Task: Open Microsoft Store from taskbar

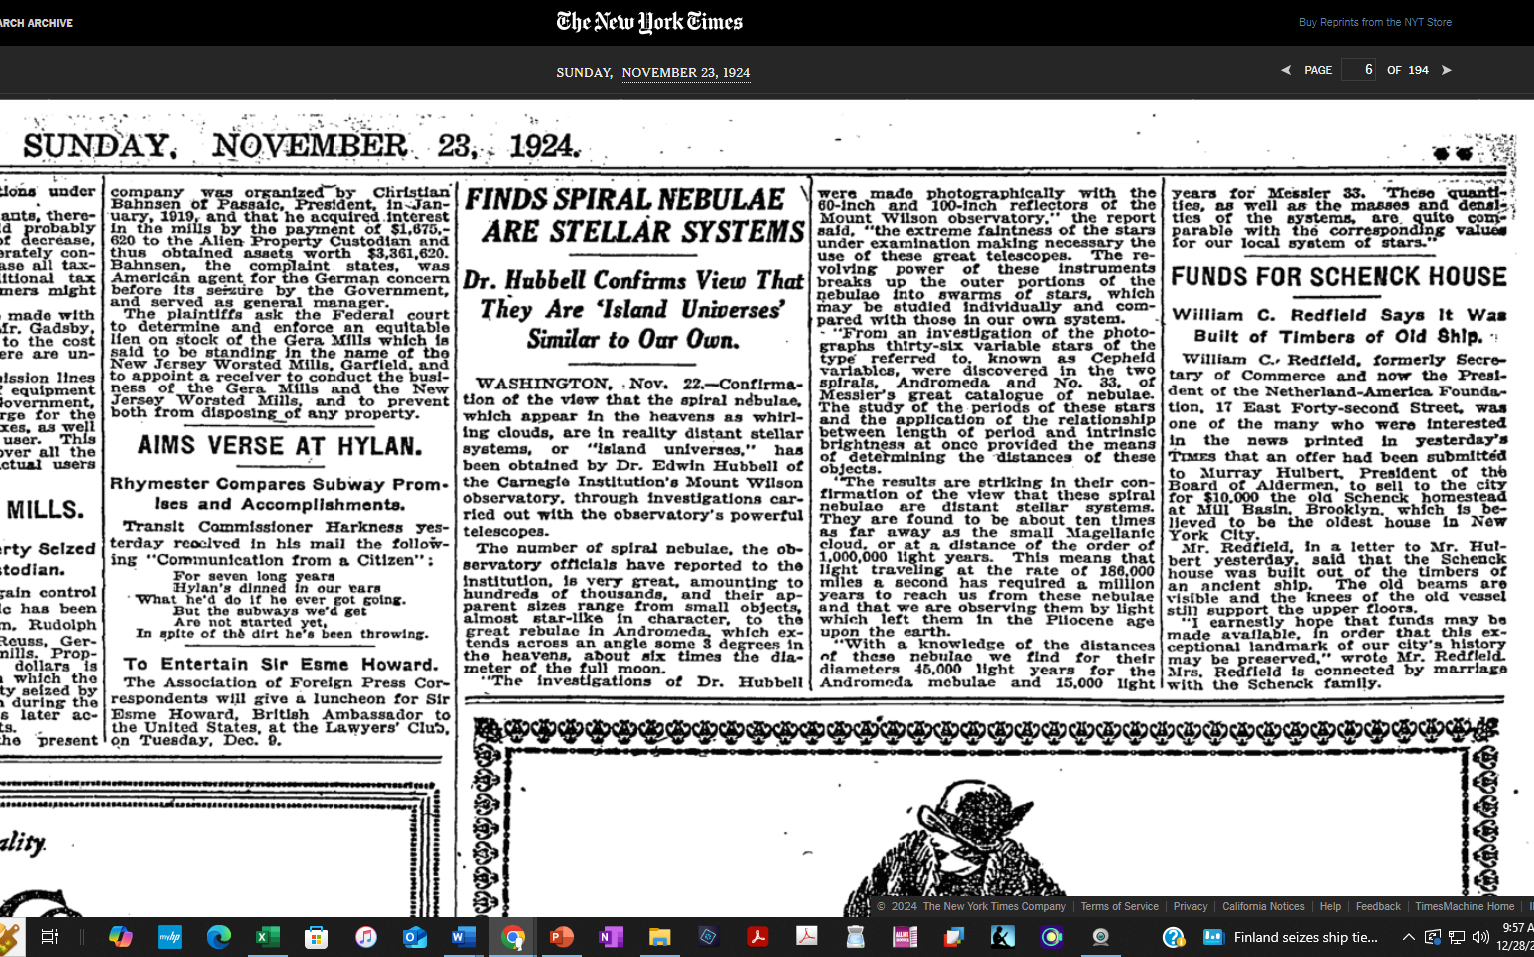Action: click(x=317, y=937)
